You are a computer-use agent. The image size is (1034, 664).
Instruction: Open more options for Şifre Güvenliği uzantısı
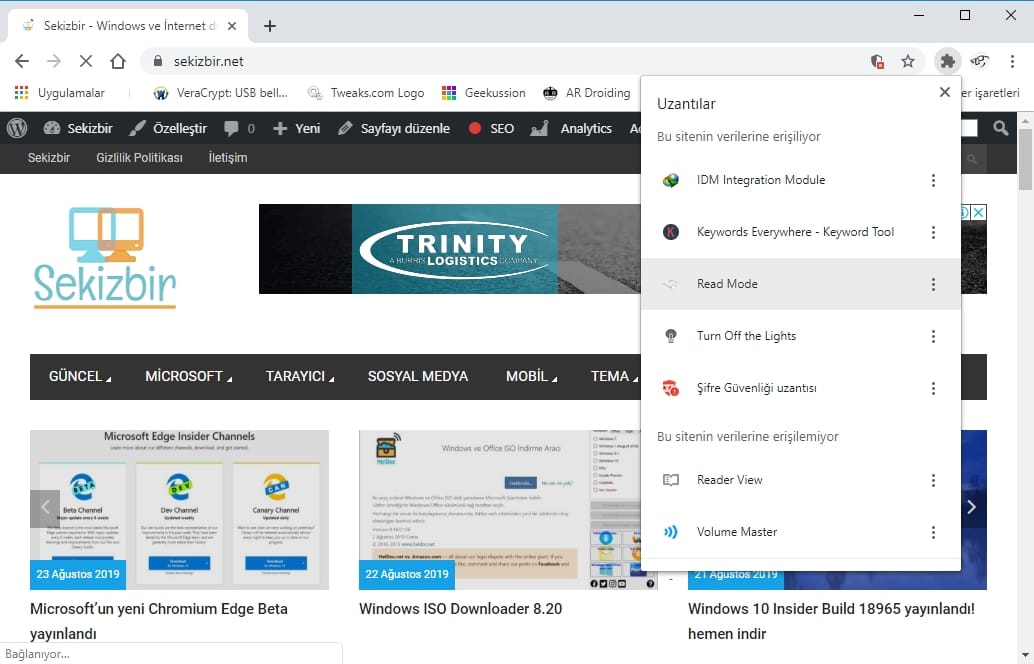(x=933, y=388)
